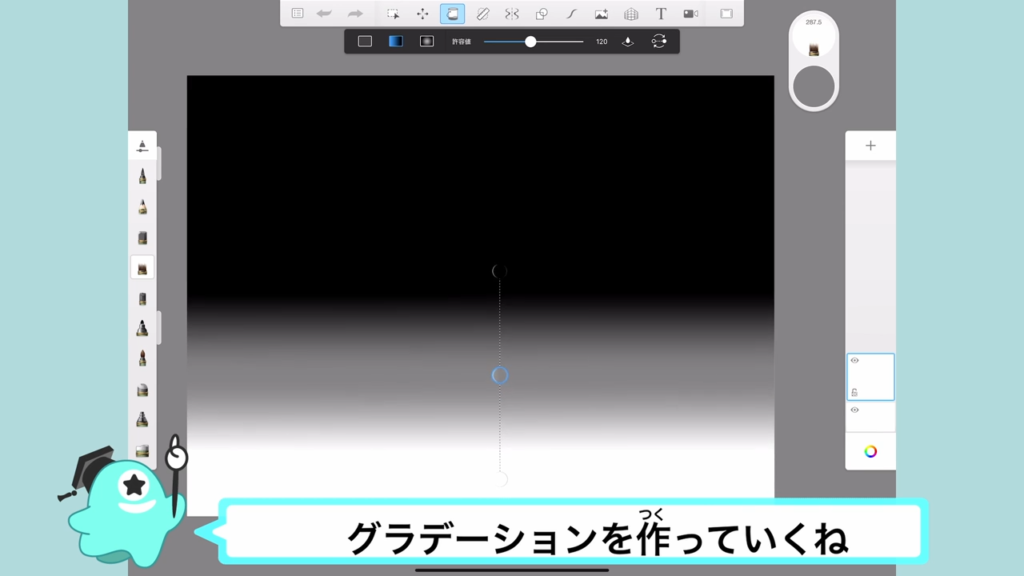This screenshot has height=576, width=1024.
Task: Click the tolerance slider handle
Action: 530,42
